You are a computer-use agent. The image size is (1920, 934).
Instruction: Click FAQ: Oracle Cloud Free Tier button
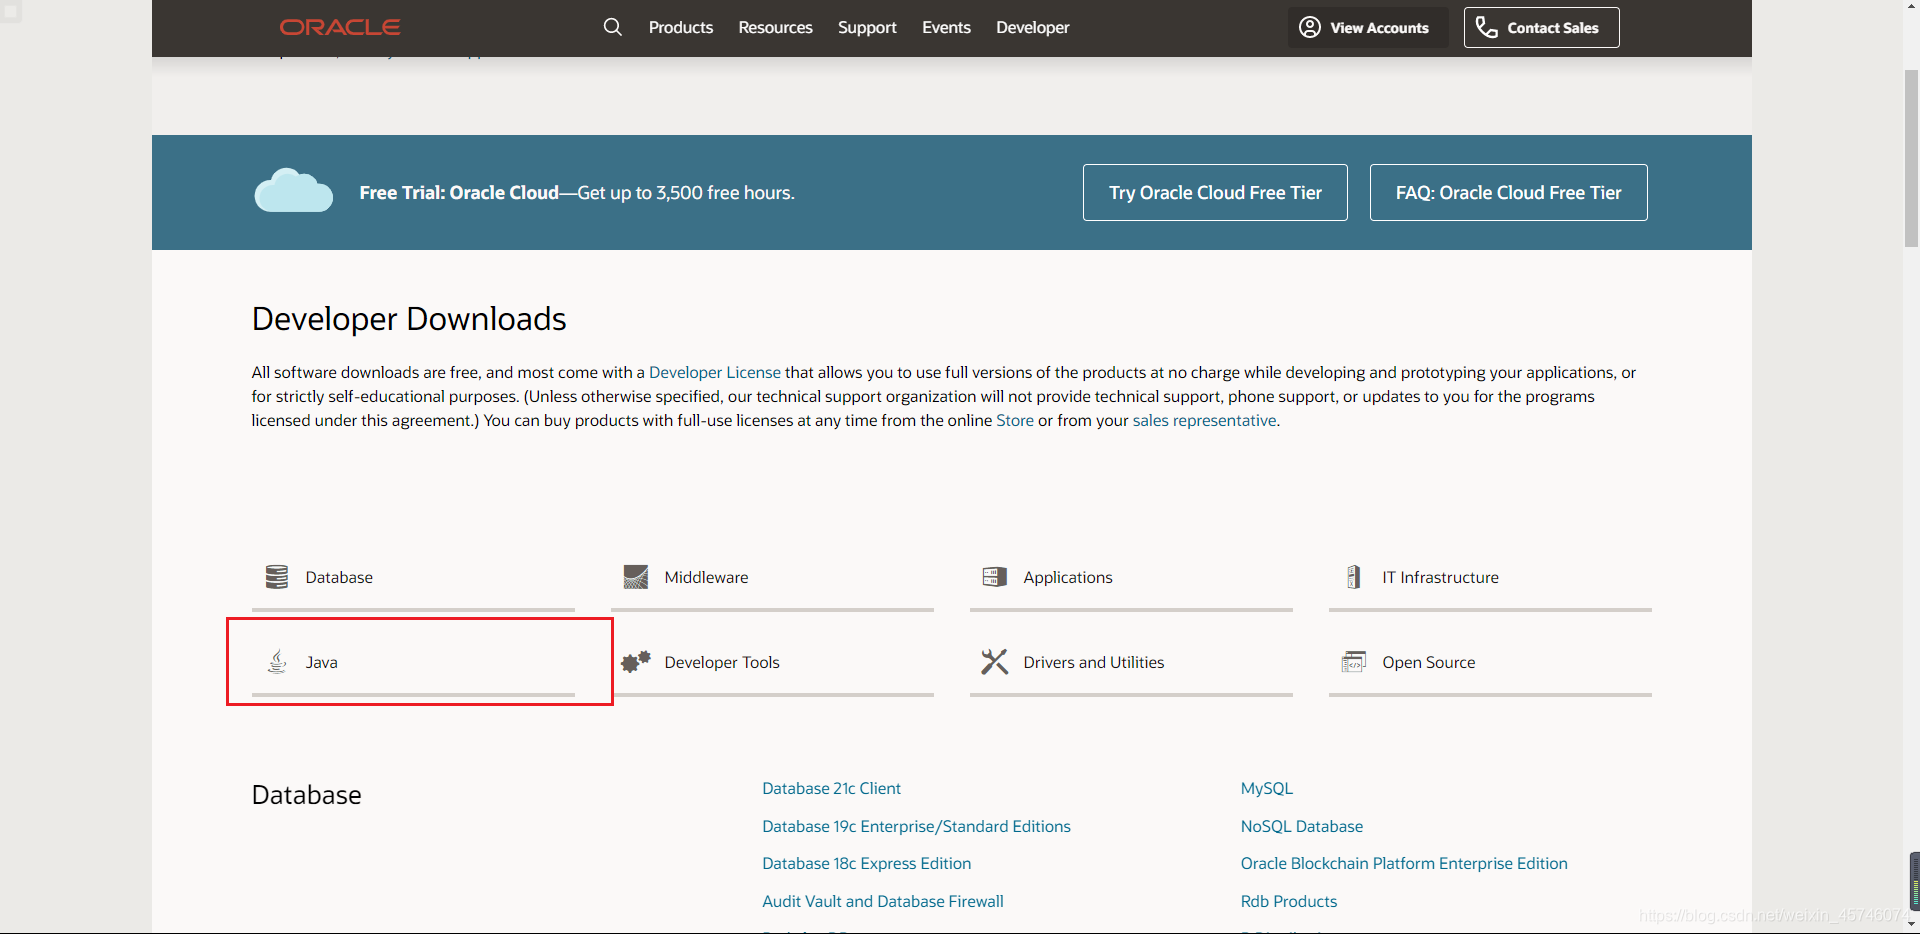click(x=1508, y=192)
